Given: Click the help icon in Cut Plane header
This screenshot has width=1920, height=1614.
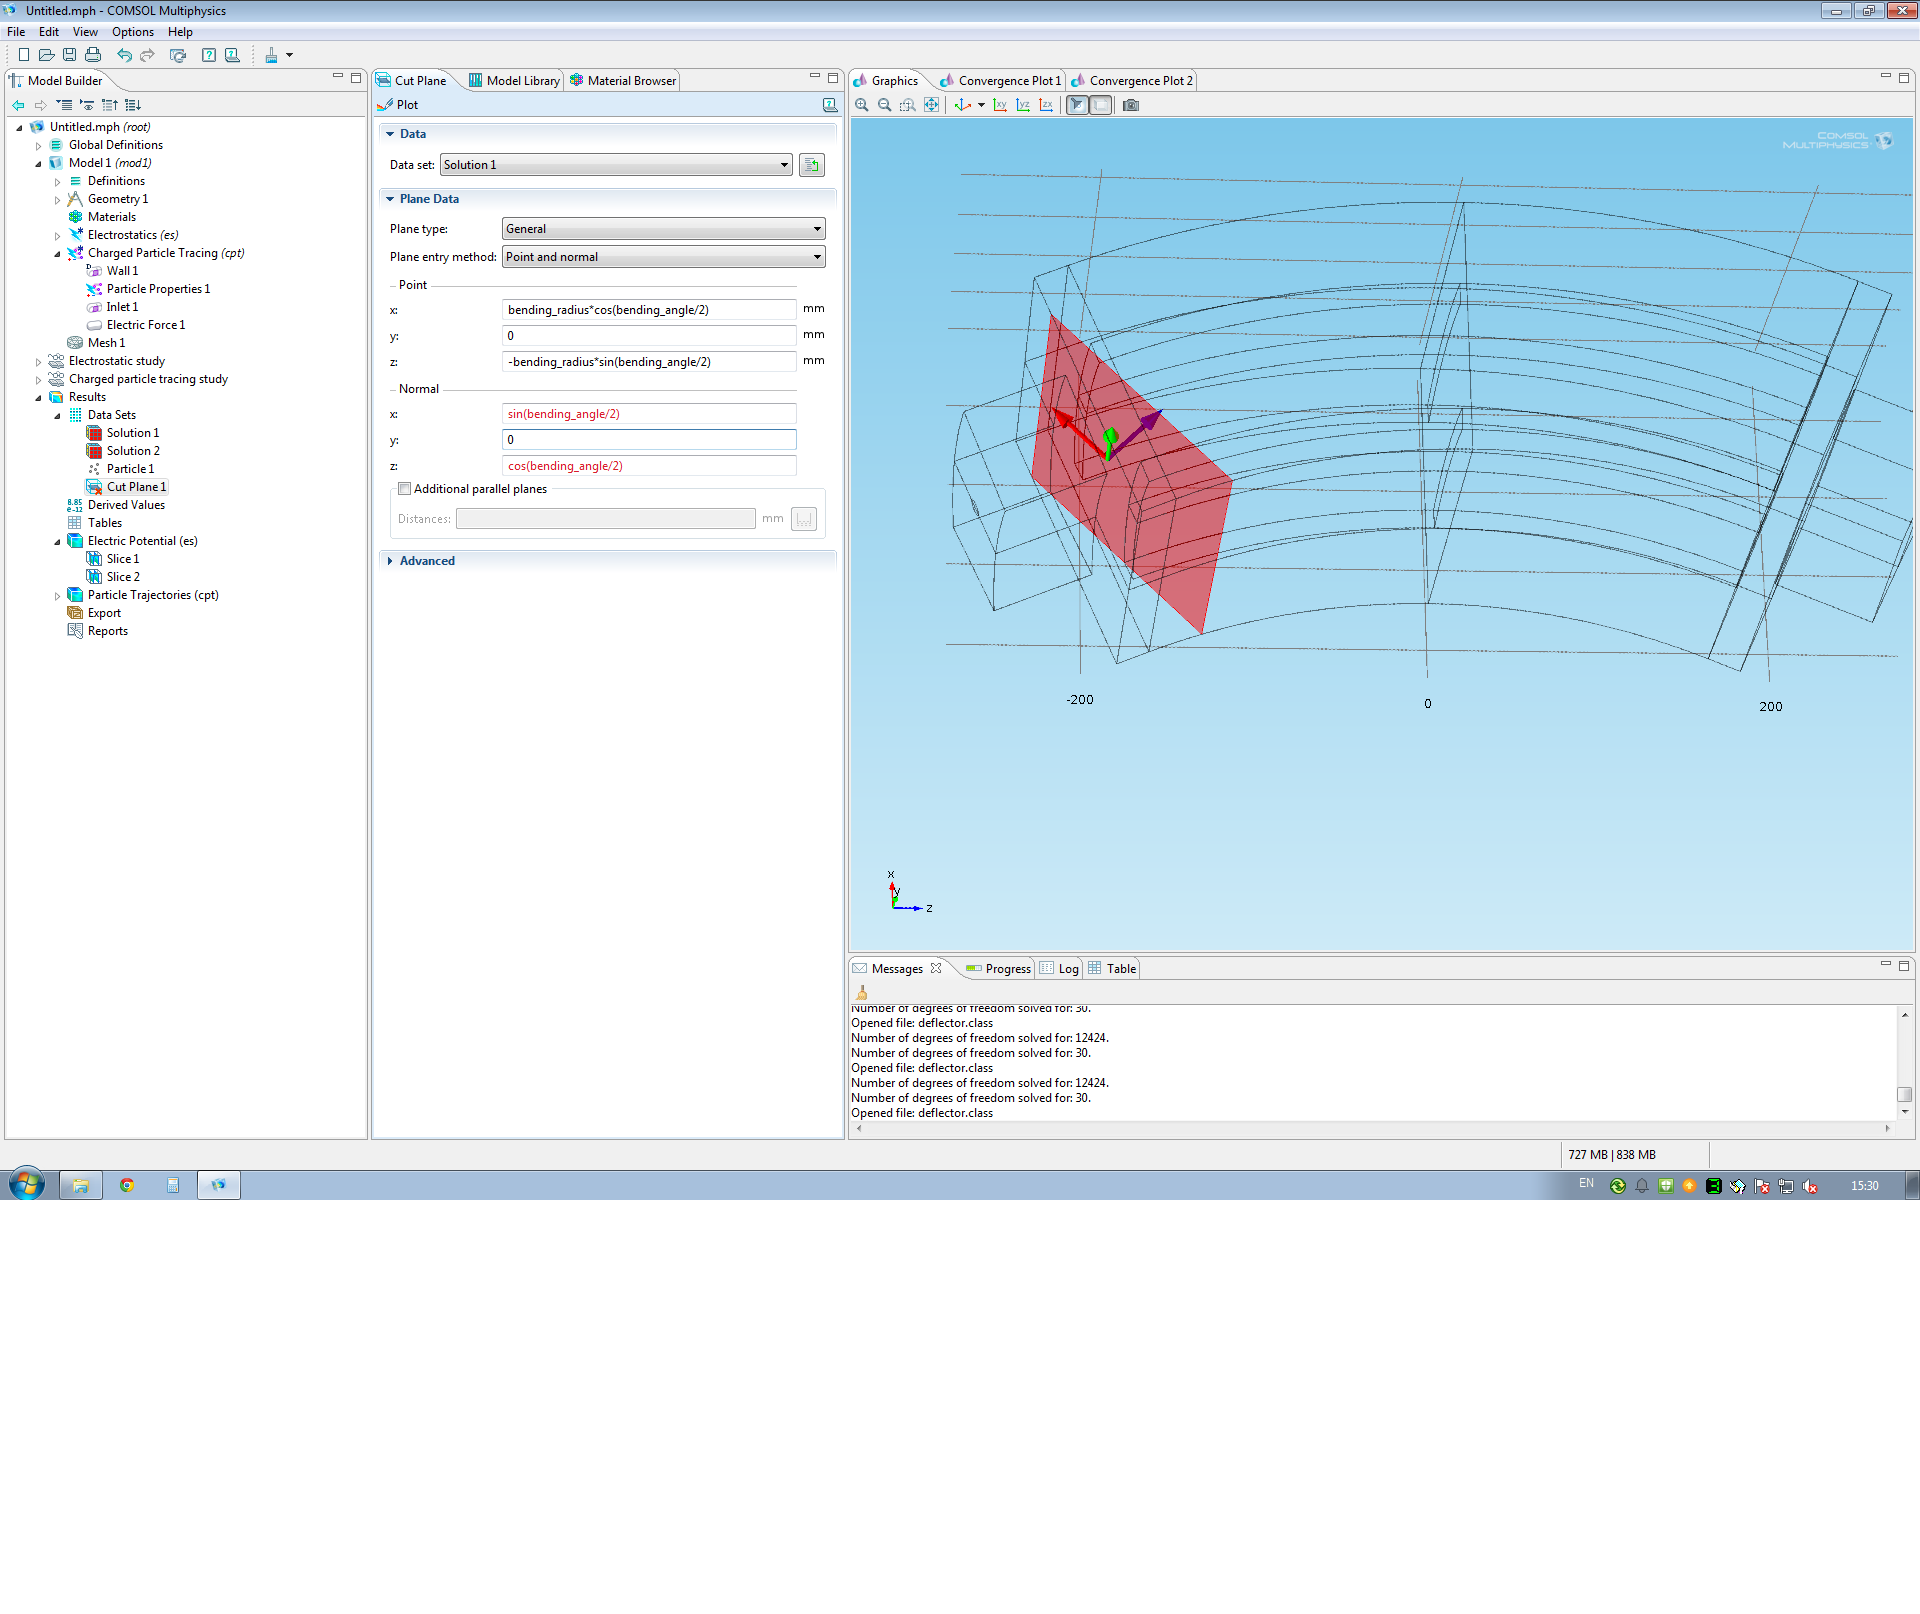Looking at the screenshot, I should click(829, 105).
